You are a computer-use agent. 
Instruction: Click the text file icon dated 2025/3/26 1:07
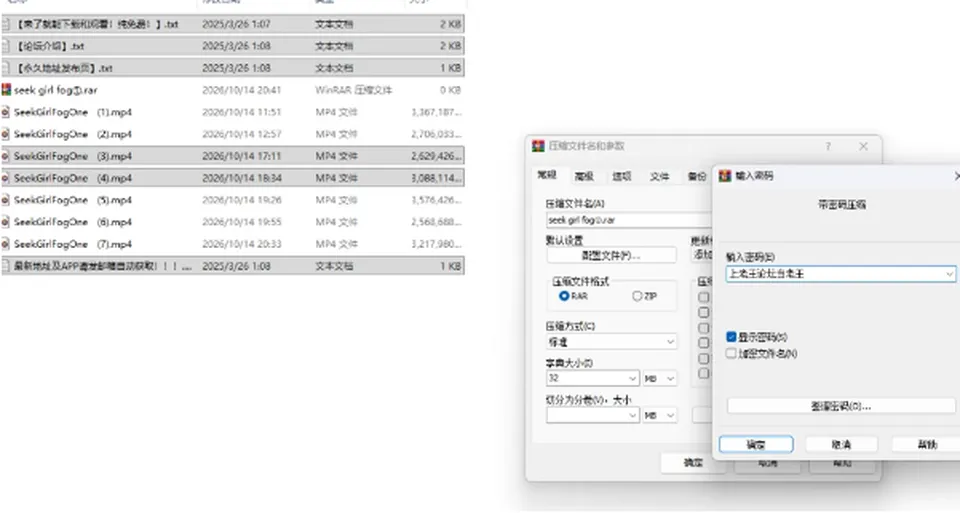coord(6,24)
